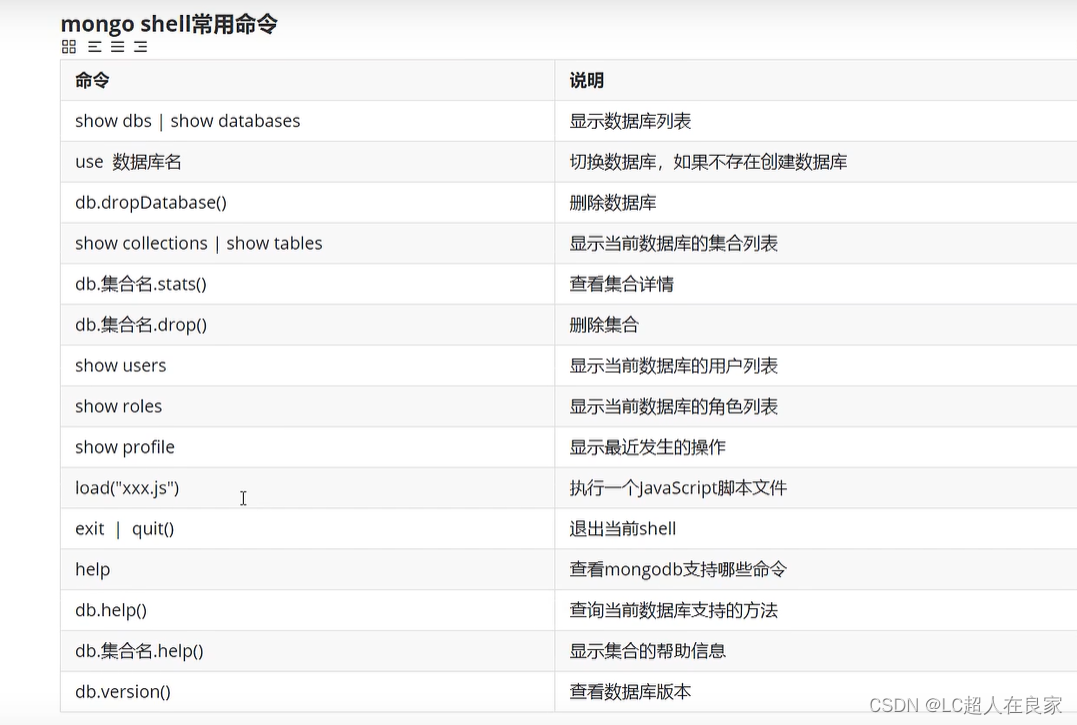Click the 'db.help()' cell
Viewport: 1077px width, 725px height.
click(x=308, y=610)
